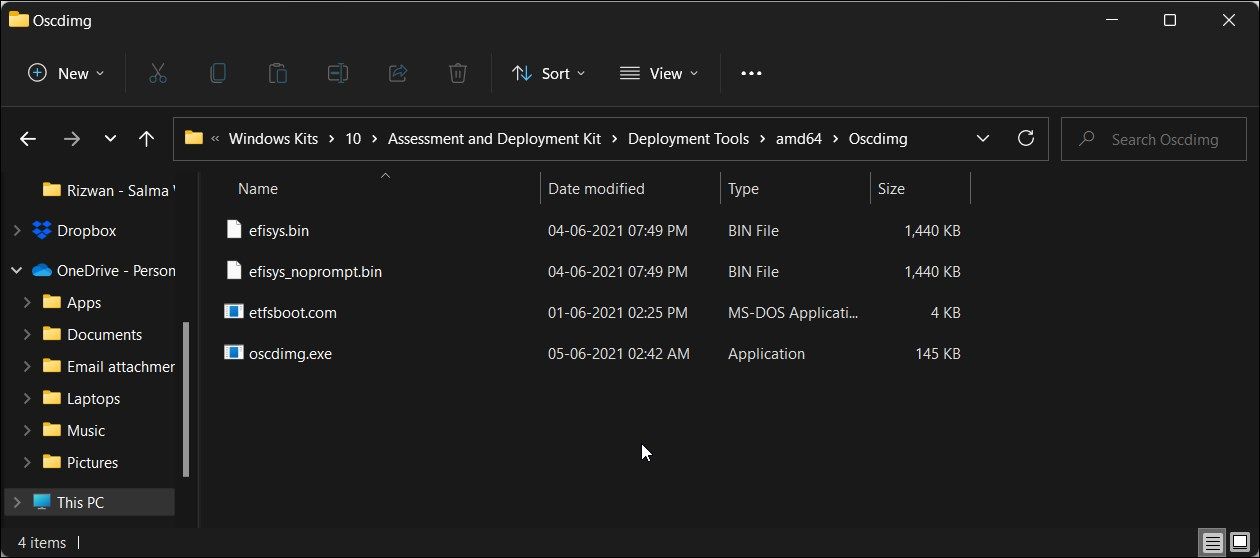Expand the Email attachments folder node
The height and width of the screenshot is (558, 1260).
tap(28, 366)
